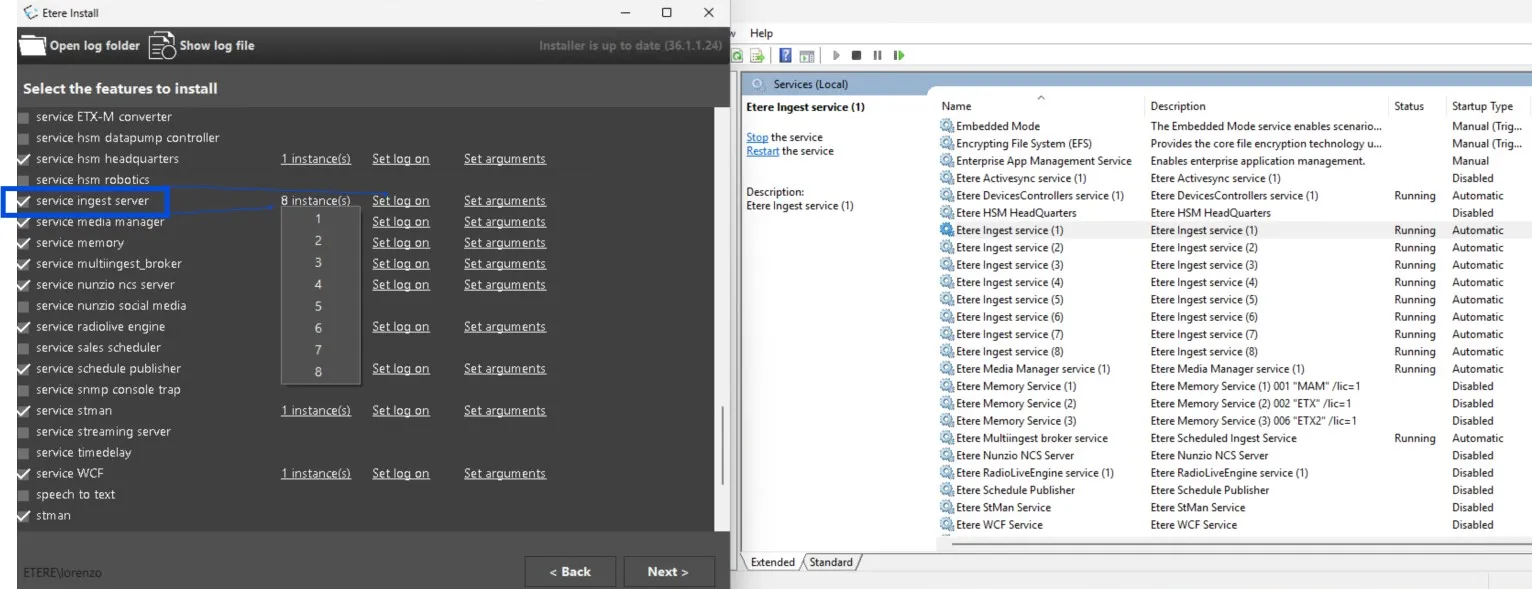Open instance count for service hsm headquarters
This screenshot has width=1532, height=589.
(x=315, y=159)
